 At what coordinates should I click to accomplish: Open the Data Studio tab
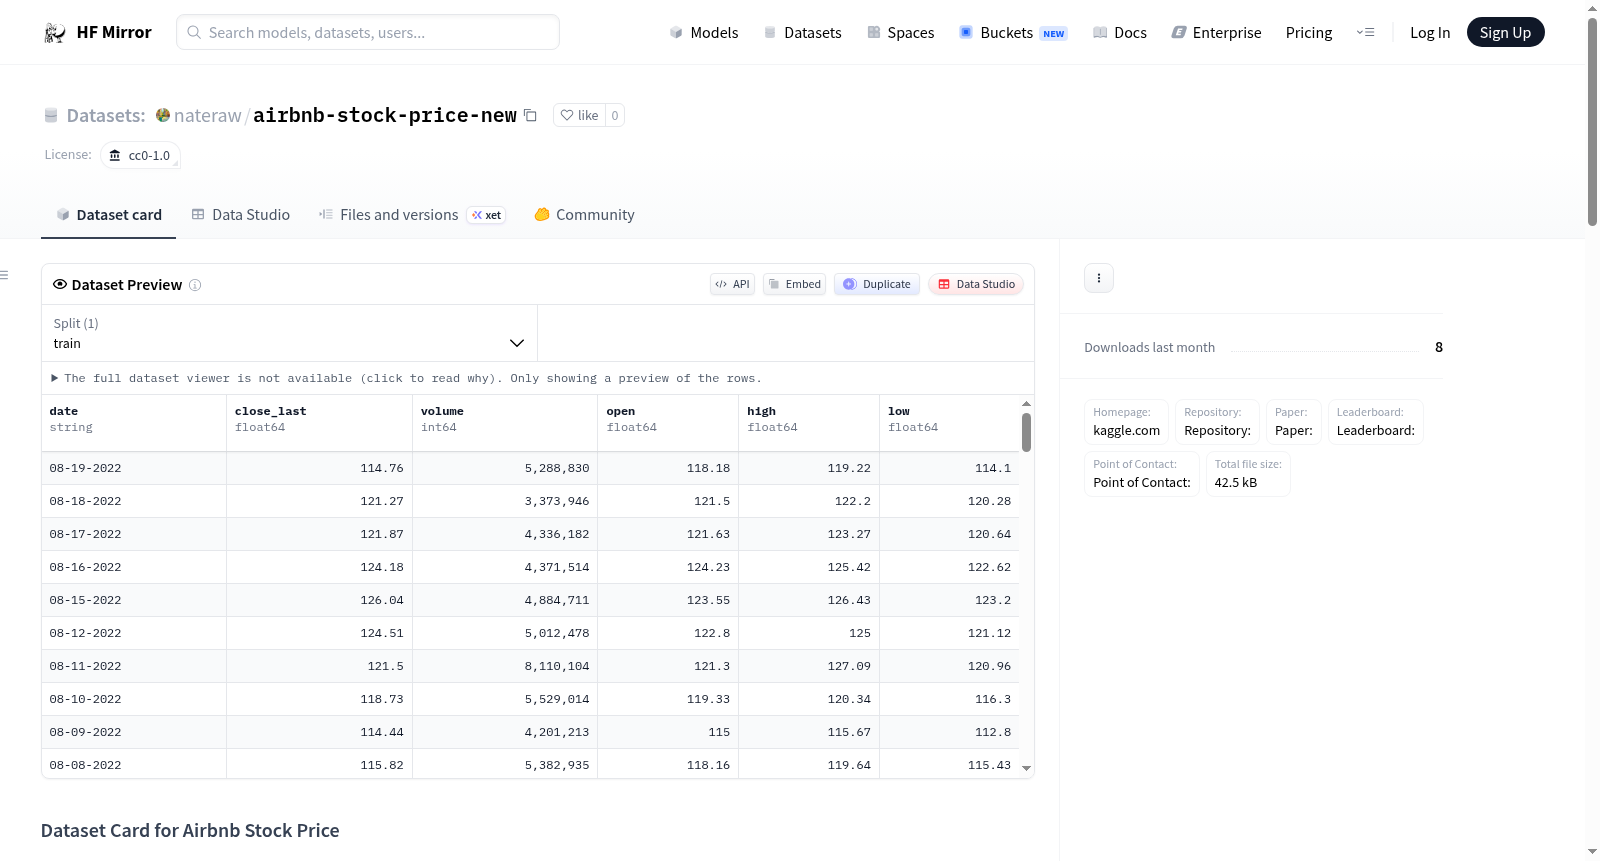[241, 215]
